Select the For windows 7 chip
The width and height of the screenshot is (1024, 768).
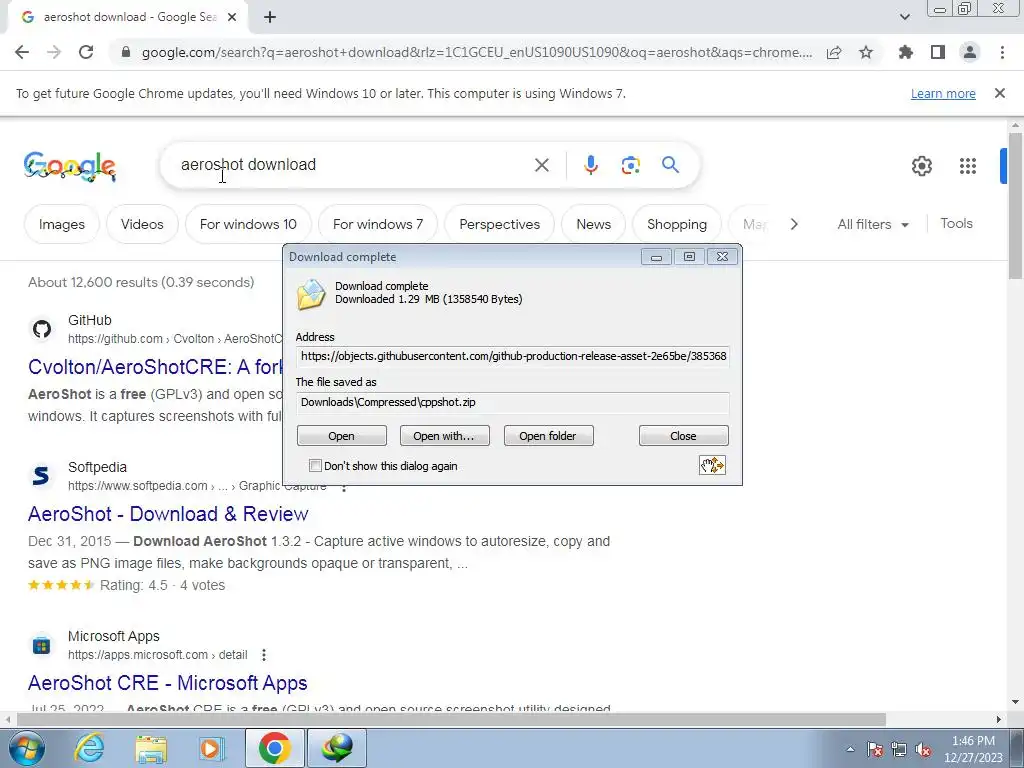[x=377, y=224]
